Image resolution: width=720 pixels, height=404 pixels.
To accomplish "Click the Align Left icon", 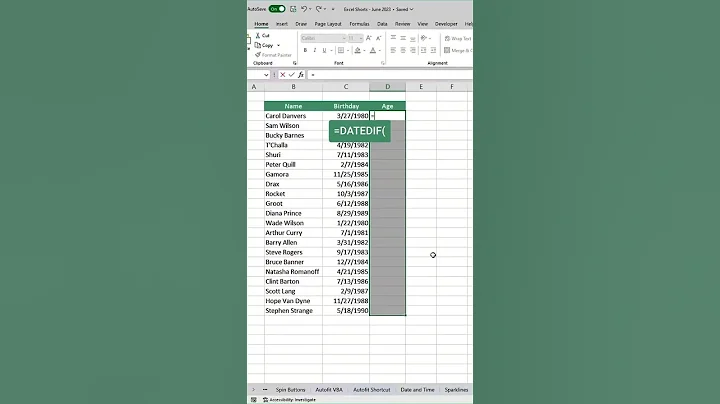I will pos(393,50).
